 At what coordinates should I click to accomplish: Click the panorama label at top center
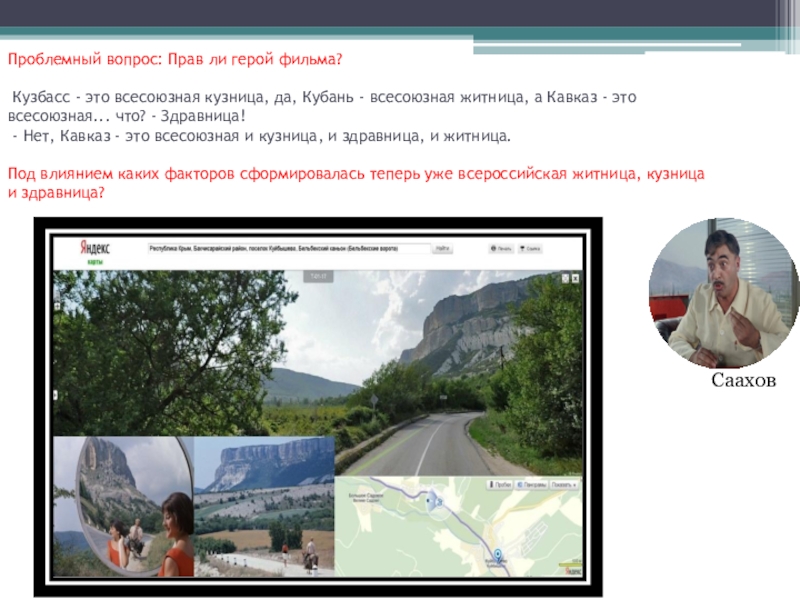pos(317,274)
